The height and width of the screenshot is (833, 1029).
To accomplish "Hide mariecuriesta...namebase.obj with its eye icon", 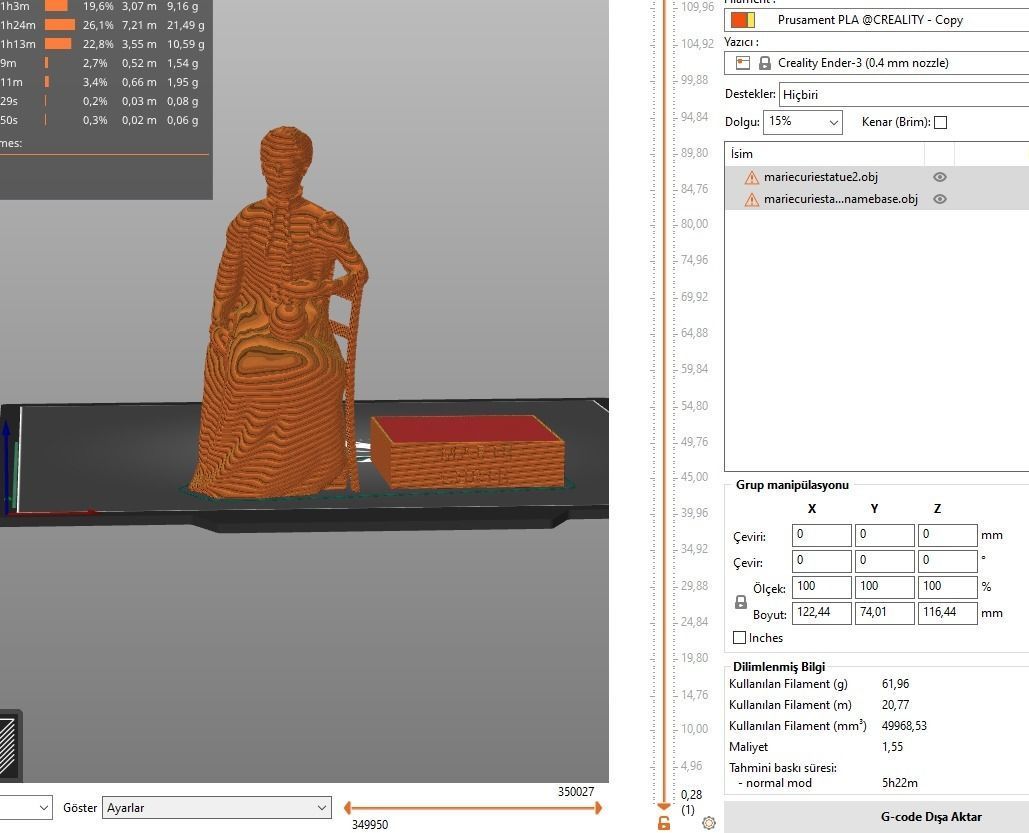I will (940, 200).
